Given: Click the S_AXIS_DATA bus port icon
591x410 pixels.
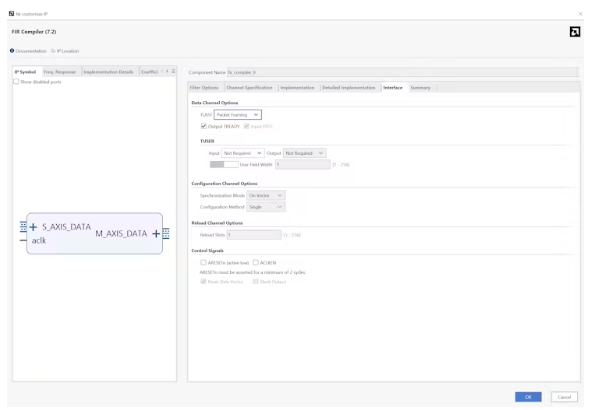Looking at the screenshot, I should pyautogui.click(x=23, y=226).
